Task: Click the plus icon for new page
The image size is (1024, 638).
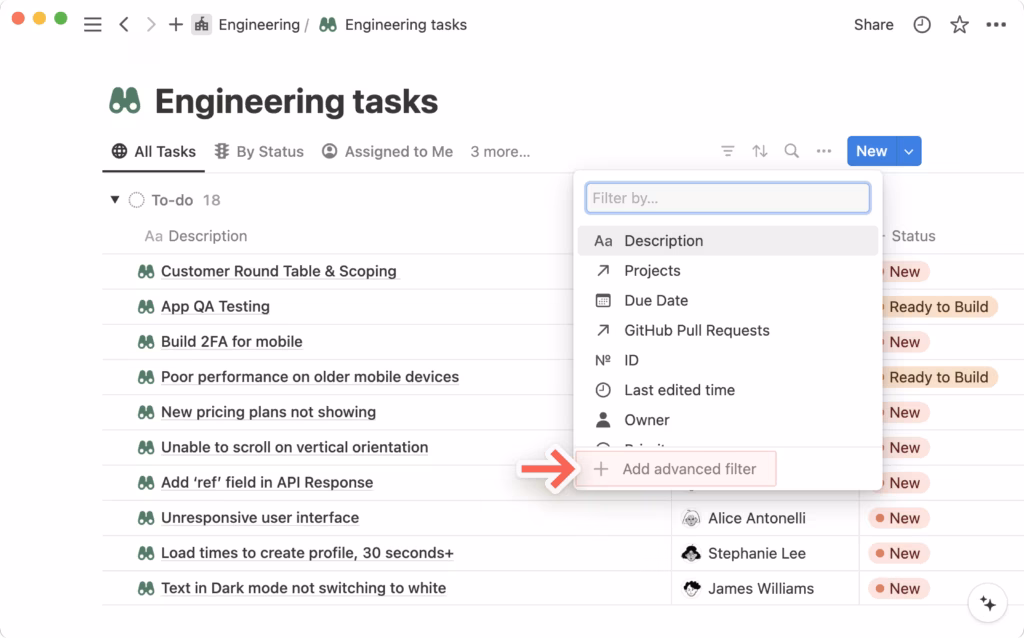Action: [x=176, y=25]
